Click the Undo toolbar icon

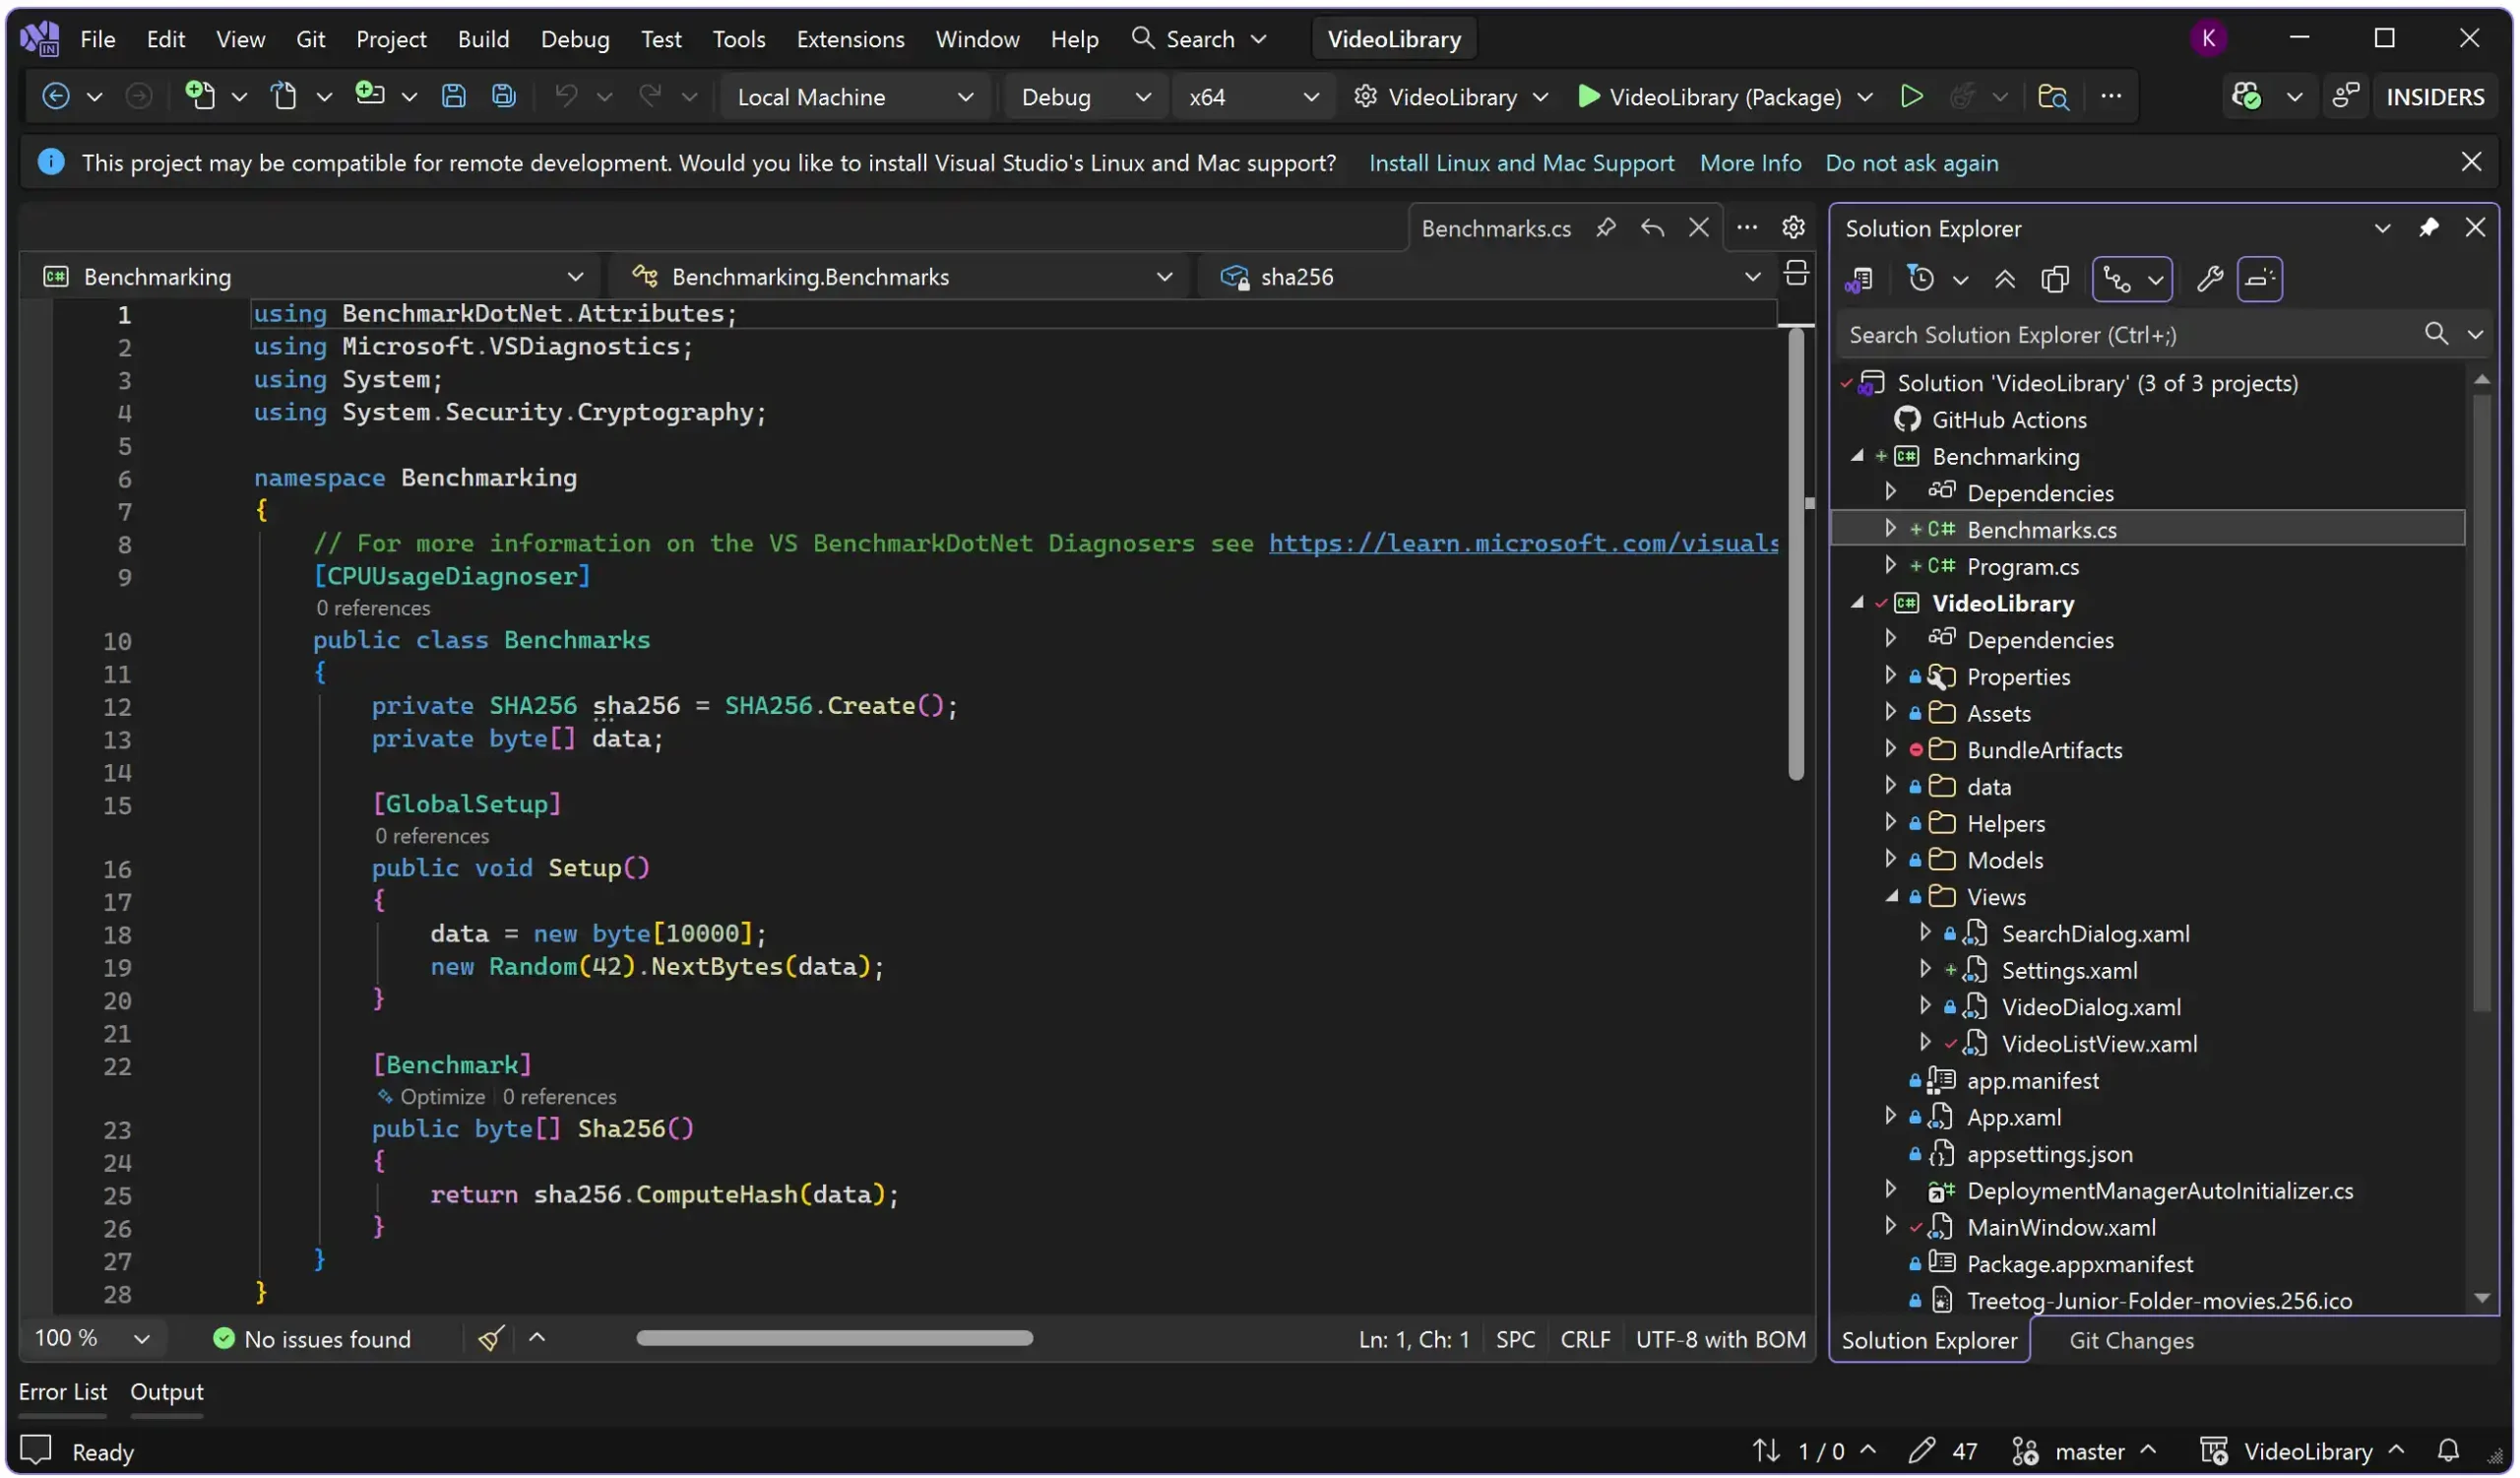567,96
